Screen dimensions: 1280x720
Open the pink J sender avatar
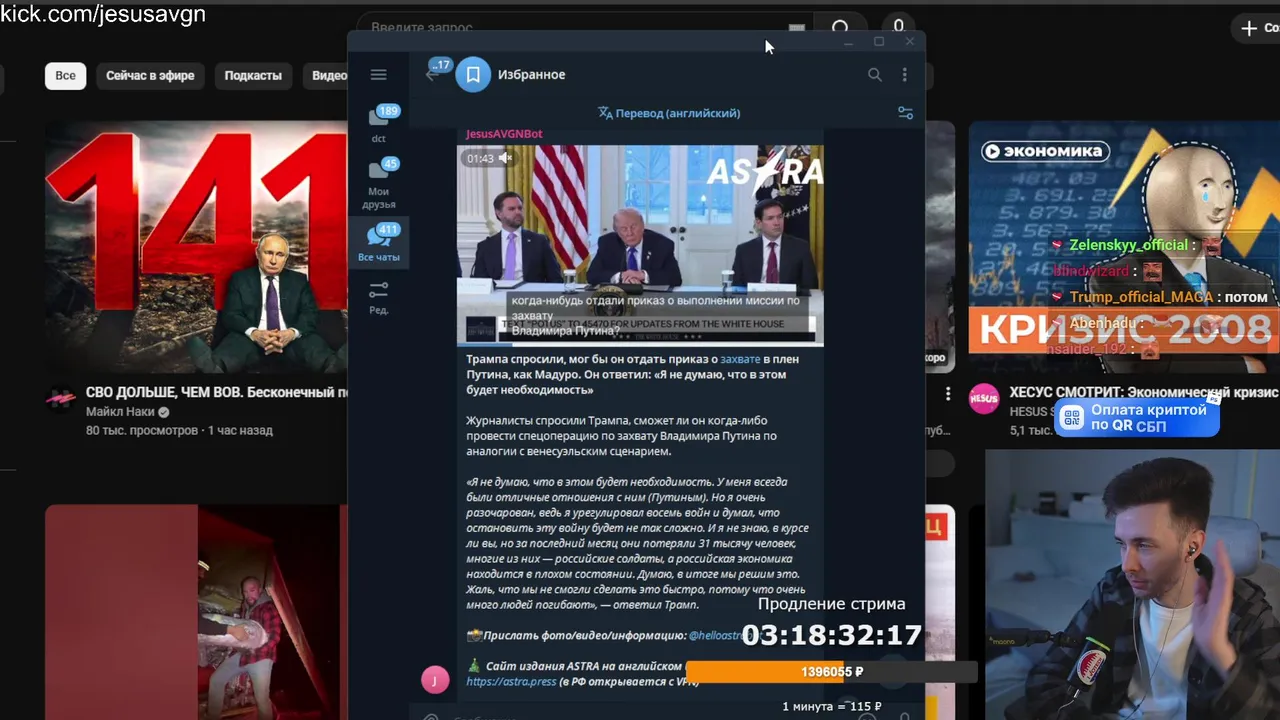[435, 680]
